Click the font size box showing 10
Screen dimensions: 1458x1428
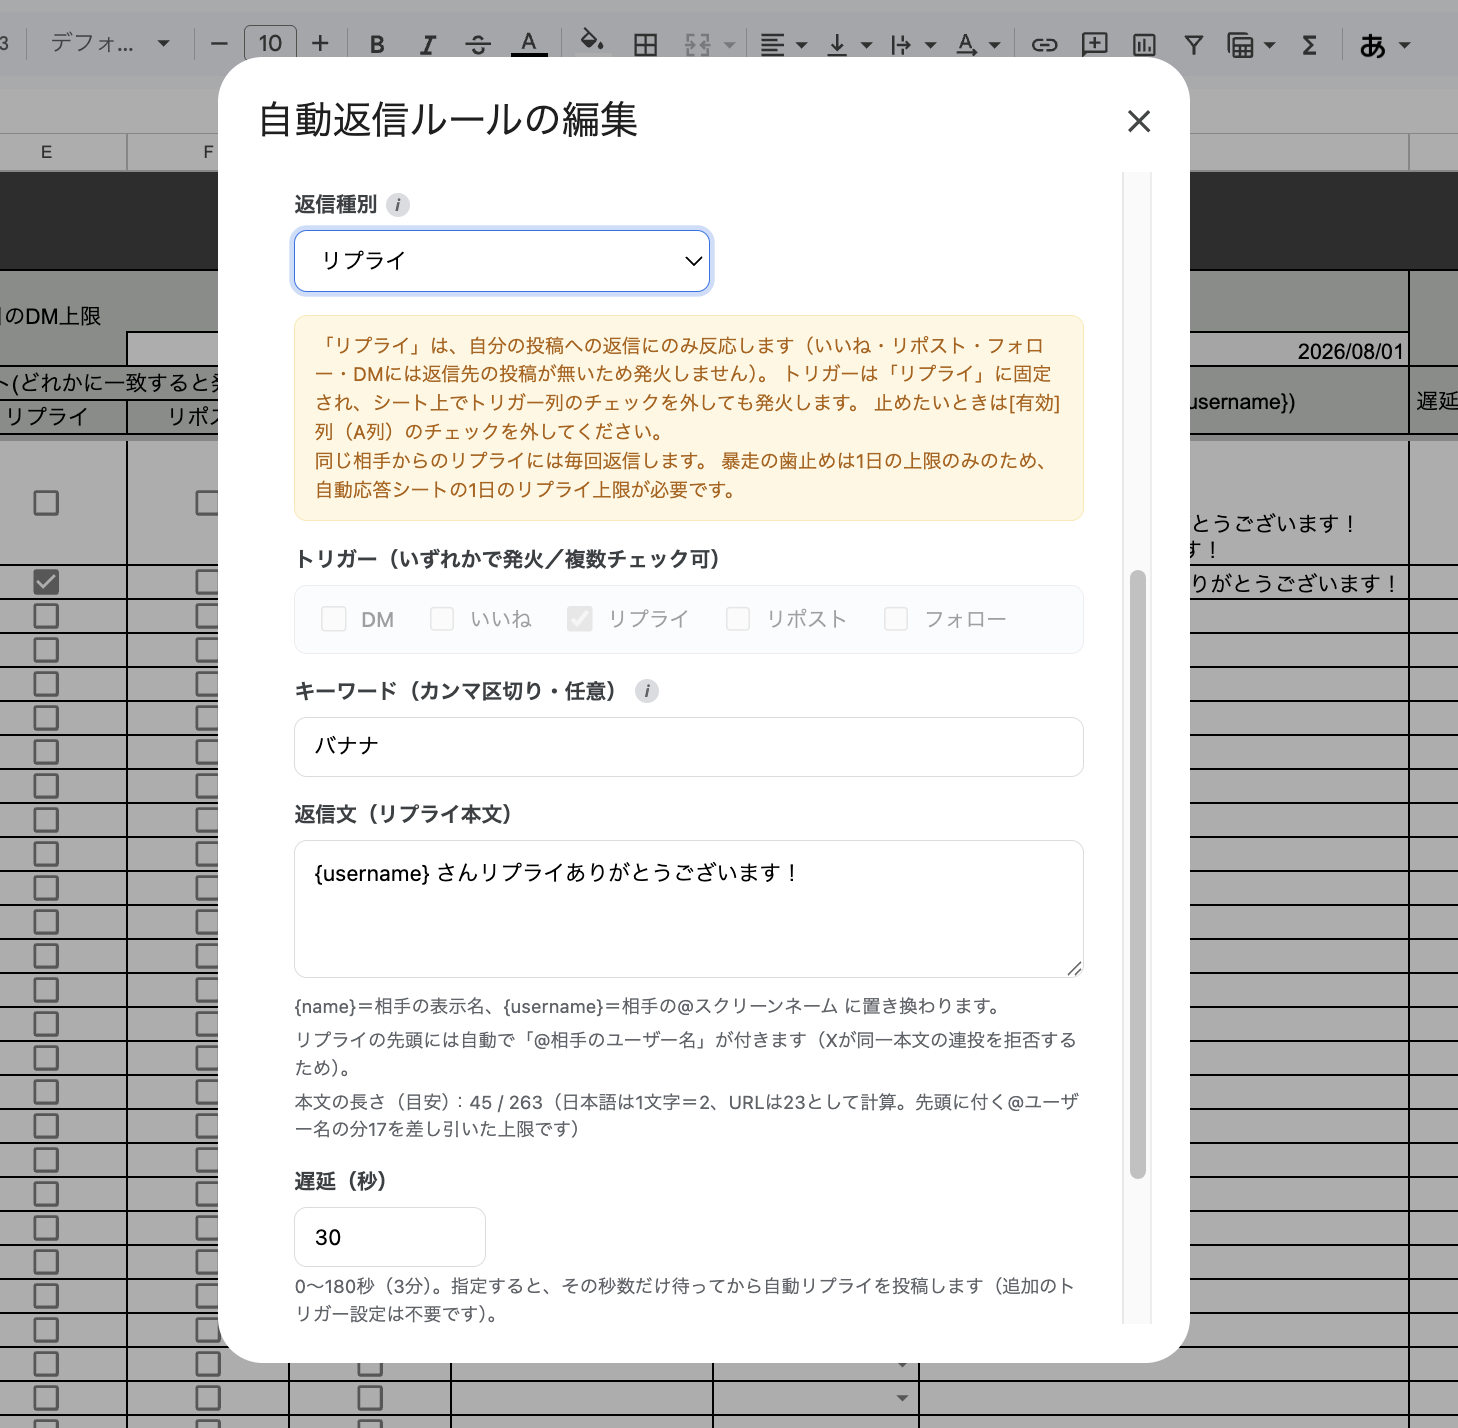pyautogui.click(x=270, y=43)
